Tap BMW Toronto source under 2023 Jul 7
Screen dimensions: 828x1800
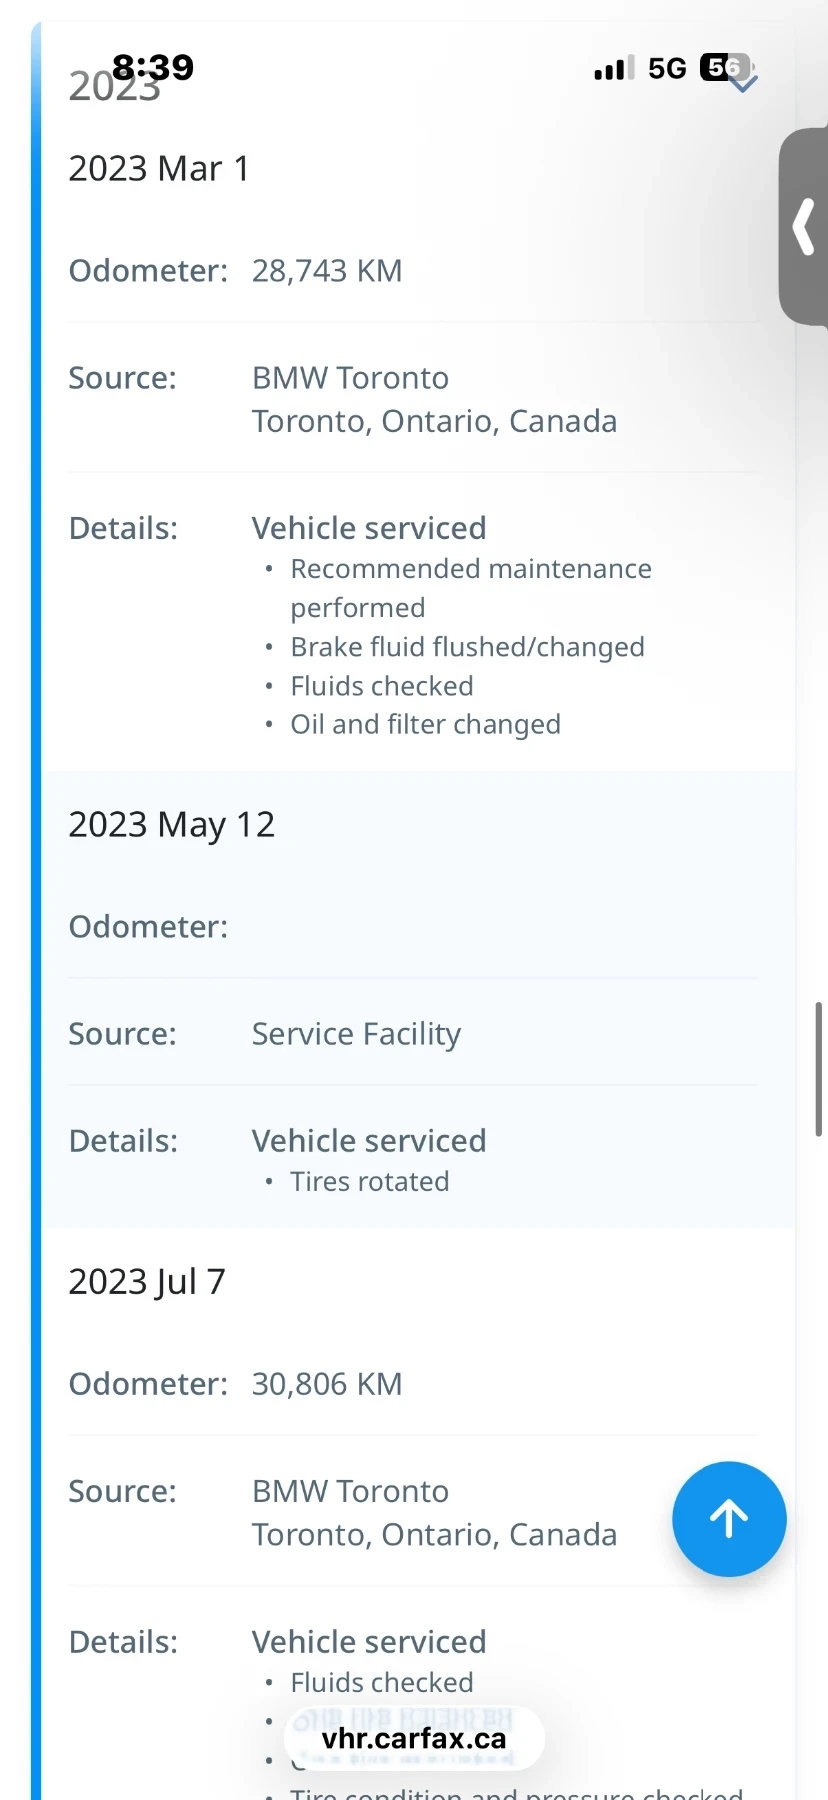pyautogui.click(x=350, y=1492)
